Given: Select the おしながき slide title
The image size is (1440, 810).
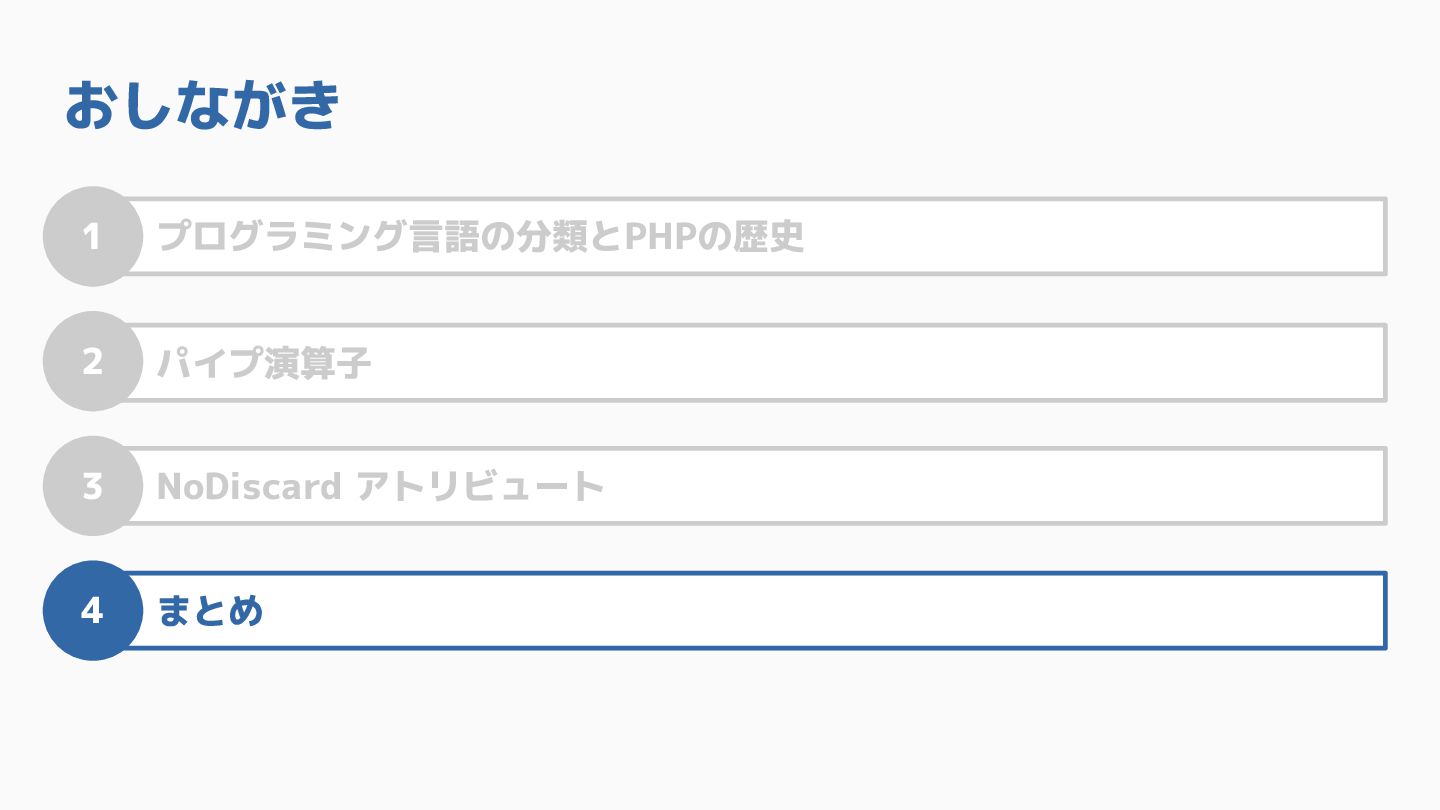Looking at the screenshot, I should 203,106.
